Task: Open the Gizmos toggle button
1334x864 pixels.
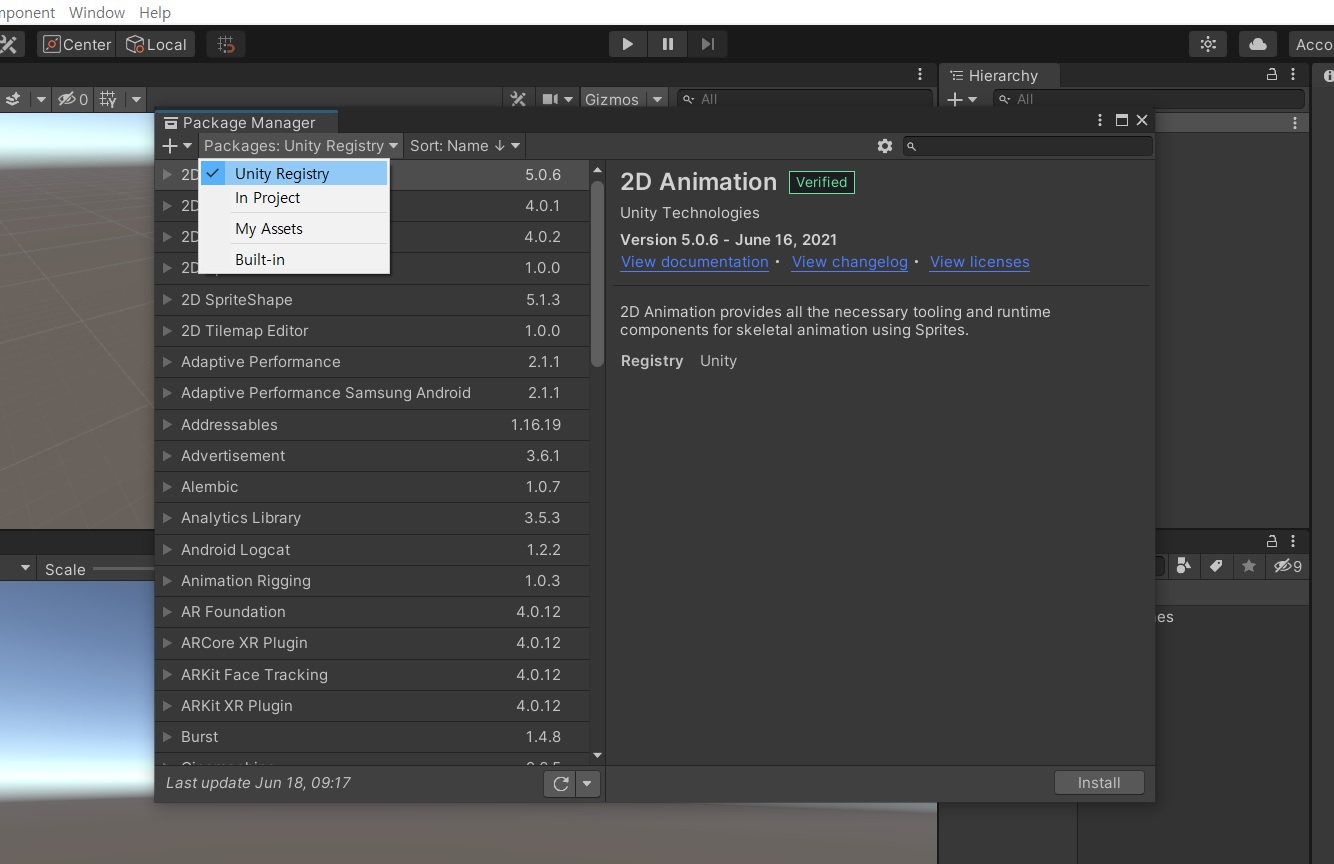Action: pyautogui.click(x=612, y=99)
